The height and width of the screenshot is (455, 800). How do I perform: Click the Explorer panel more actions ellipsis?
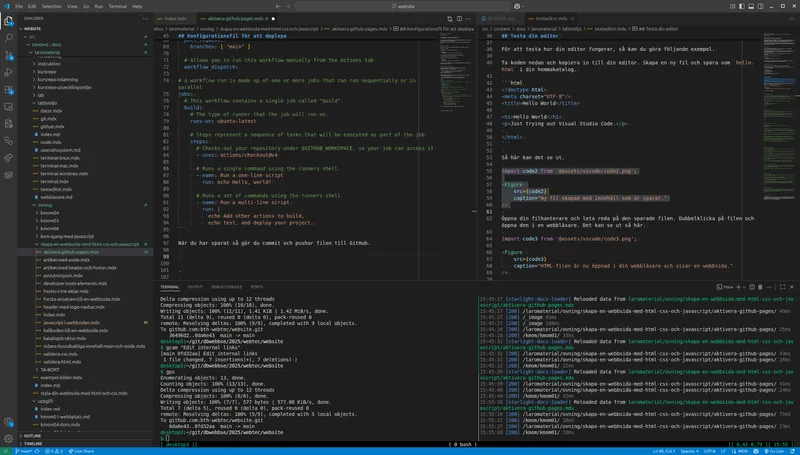(145, 18)
